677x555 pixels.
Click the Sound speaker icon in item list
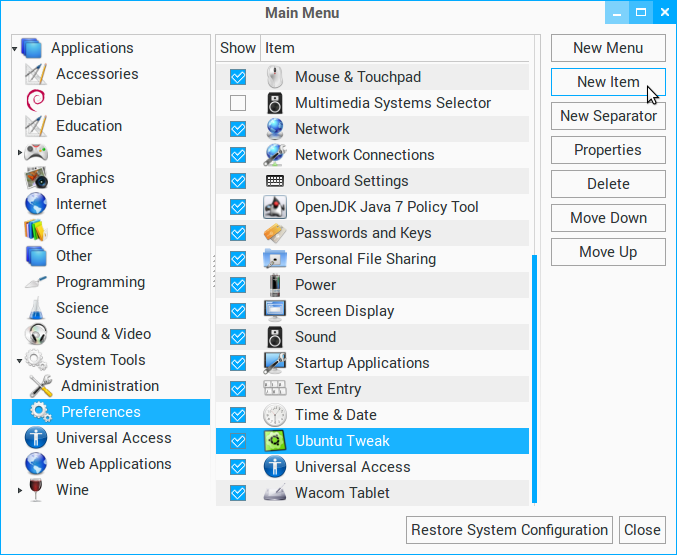(275, 337)
